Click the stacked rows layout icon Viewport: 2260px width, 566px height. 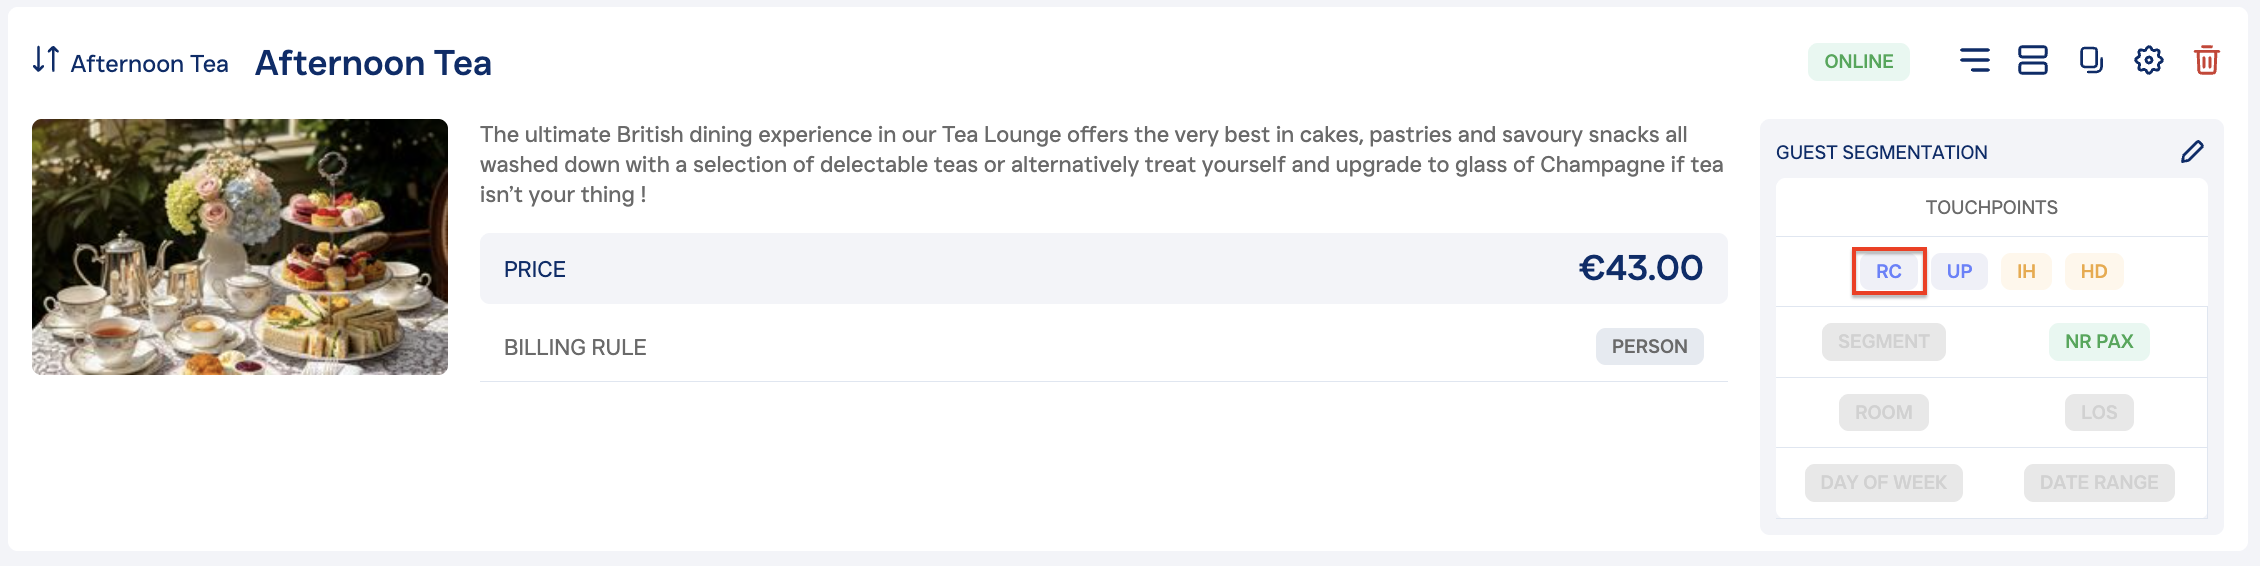click(x=2032, y=61)
